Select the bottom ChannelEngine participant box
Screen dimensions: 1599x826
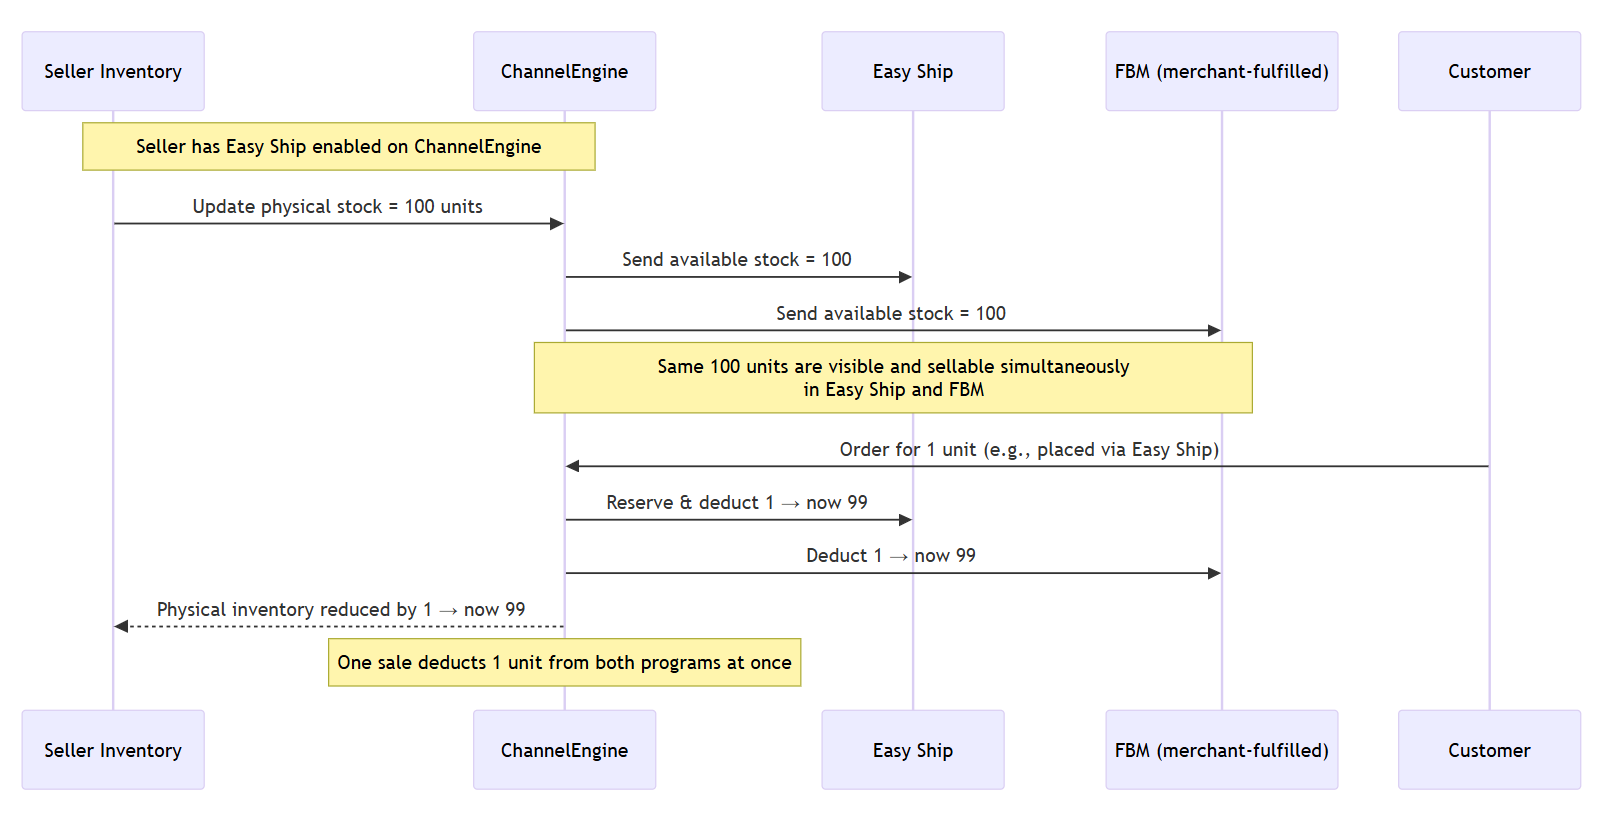(564, 750)
